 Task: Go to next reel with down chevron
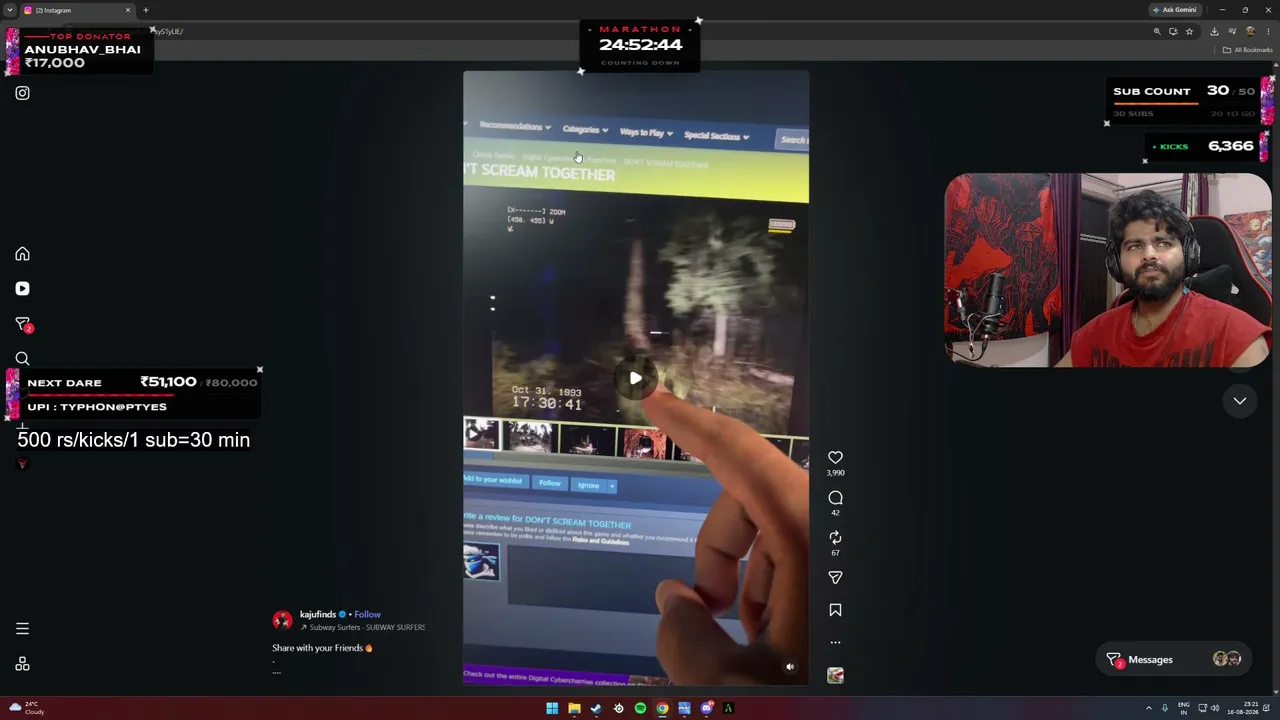1239,401
